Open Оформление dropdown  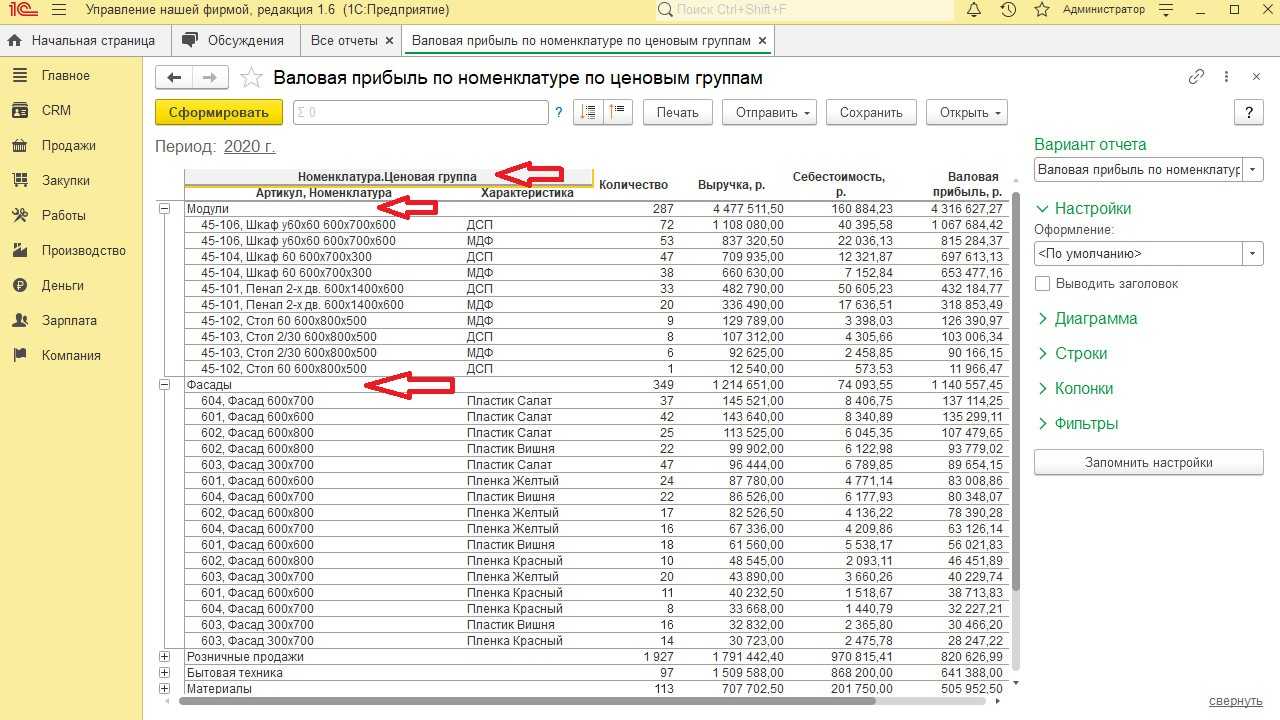(1254, 254)
